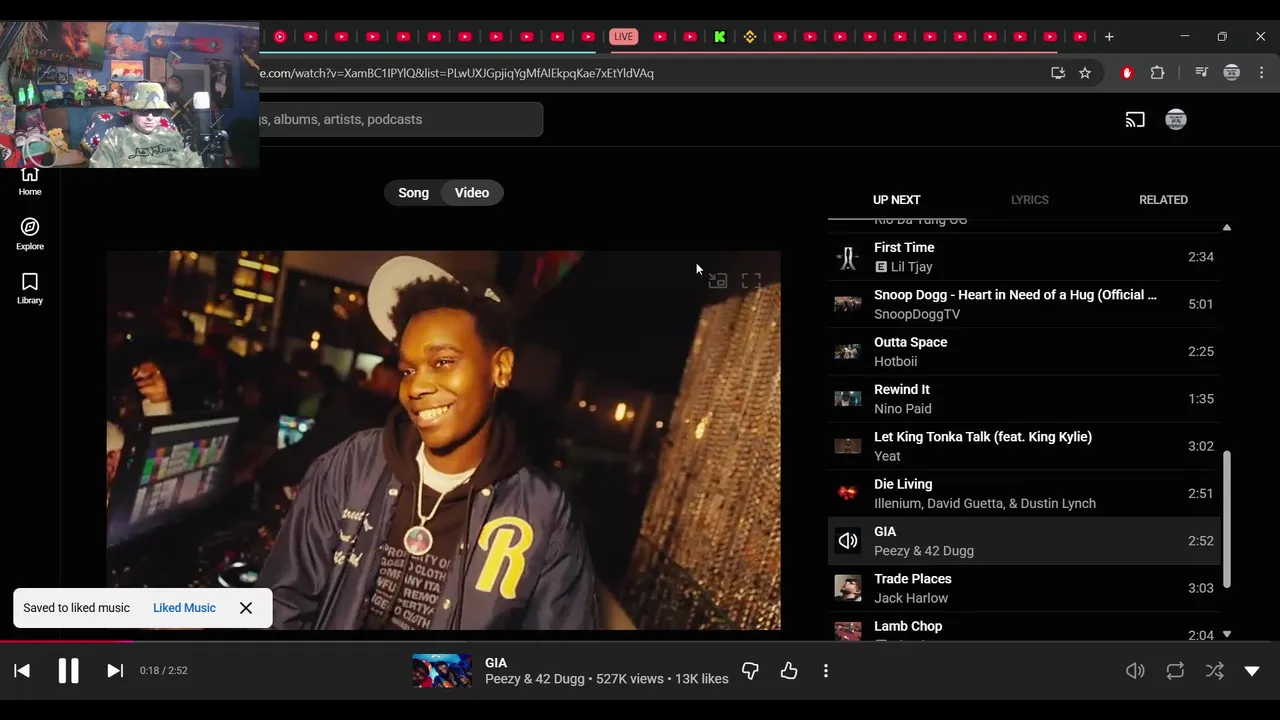Skip to next track
The height and width of the screenshot is (720, 1280).
click(115, 671)
